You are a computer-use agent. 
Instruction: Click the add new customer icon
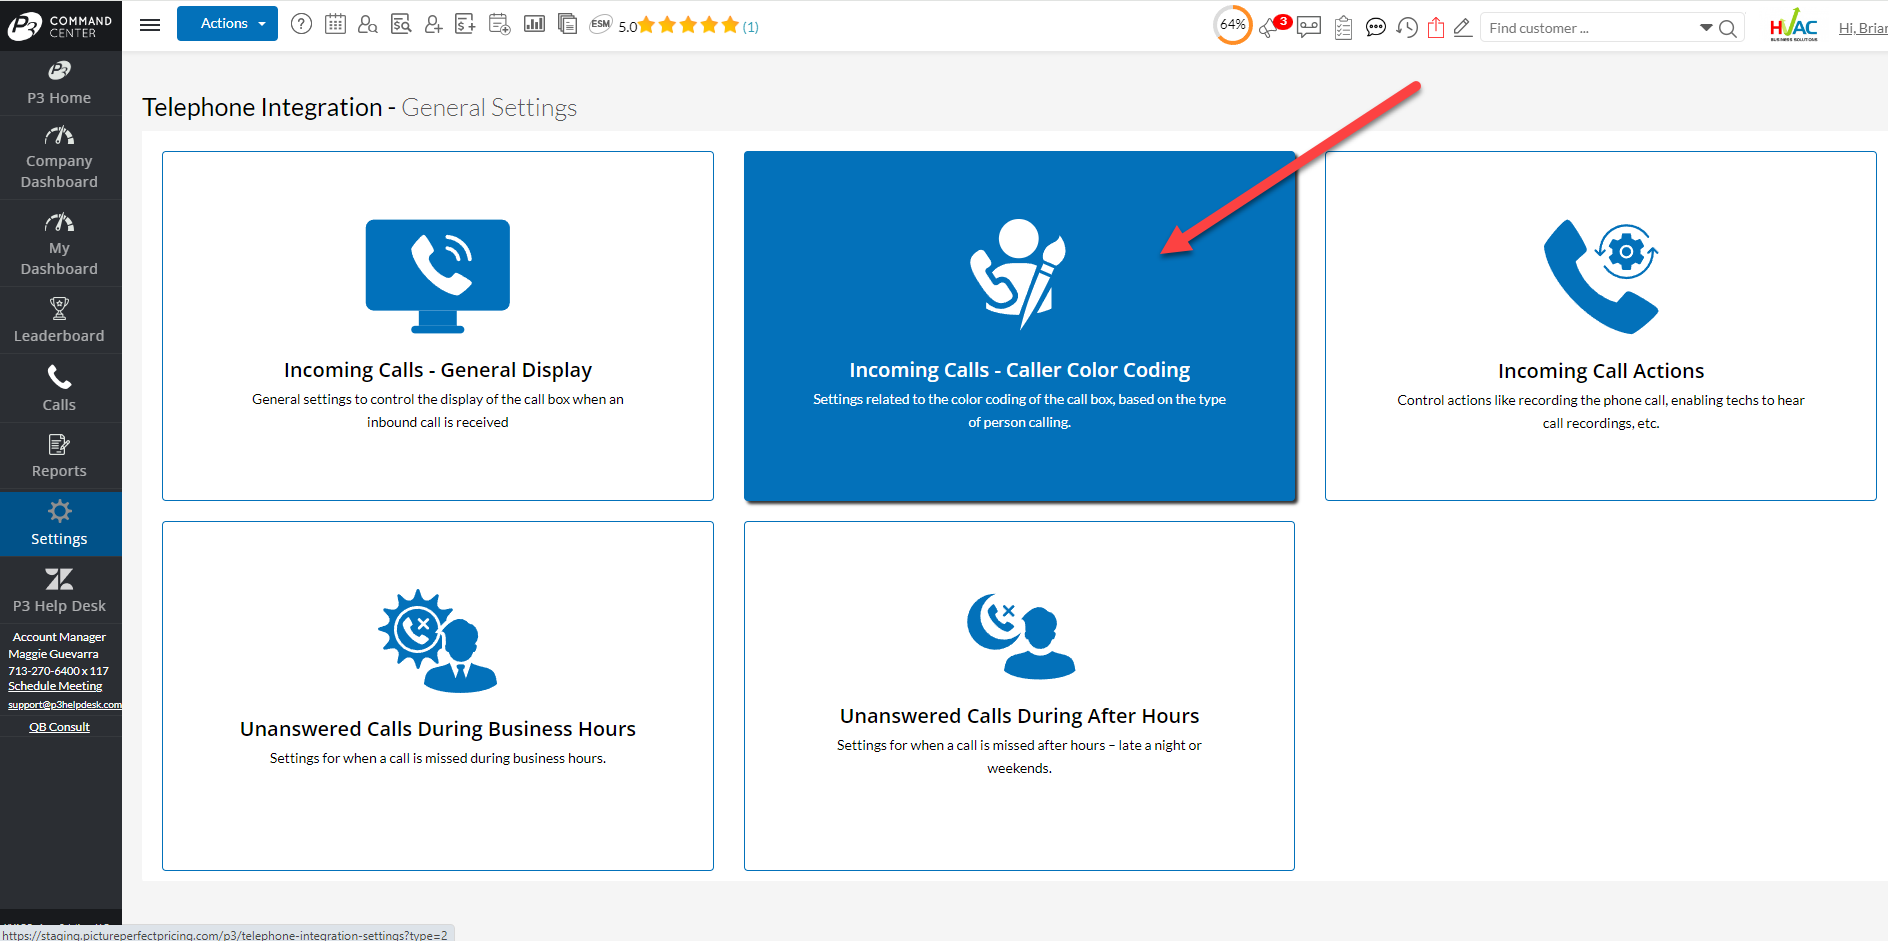click(433, 23)
